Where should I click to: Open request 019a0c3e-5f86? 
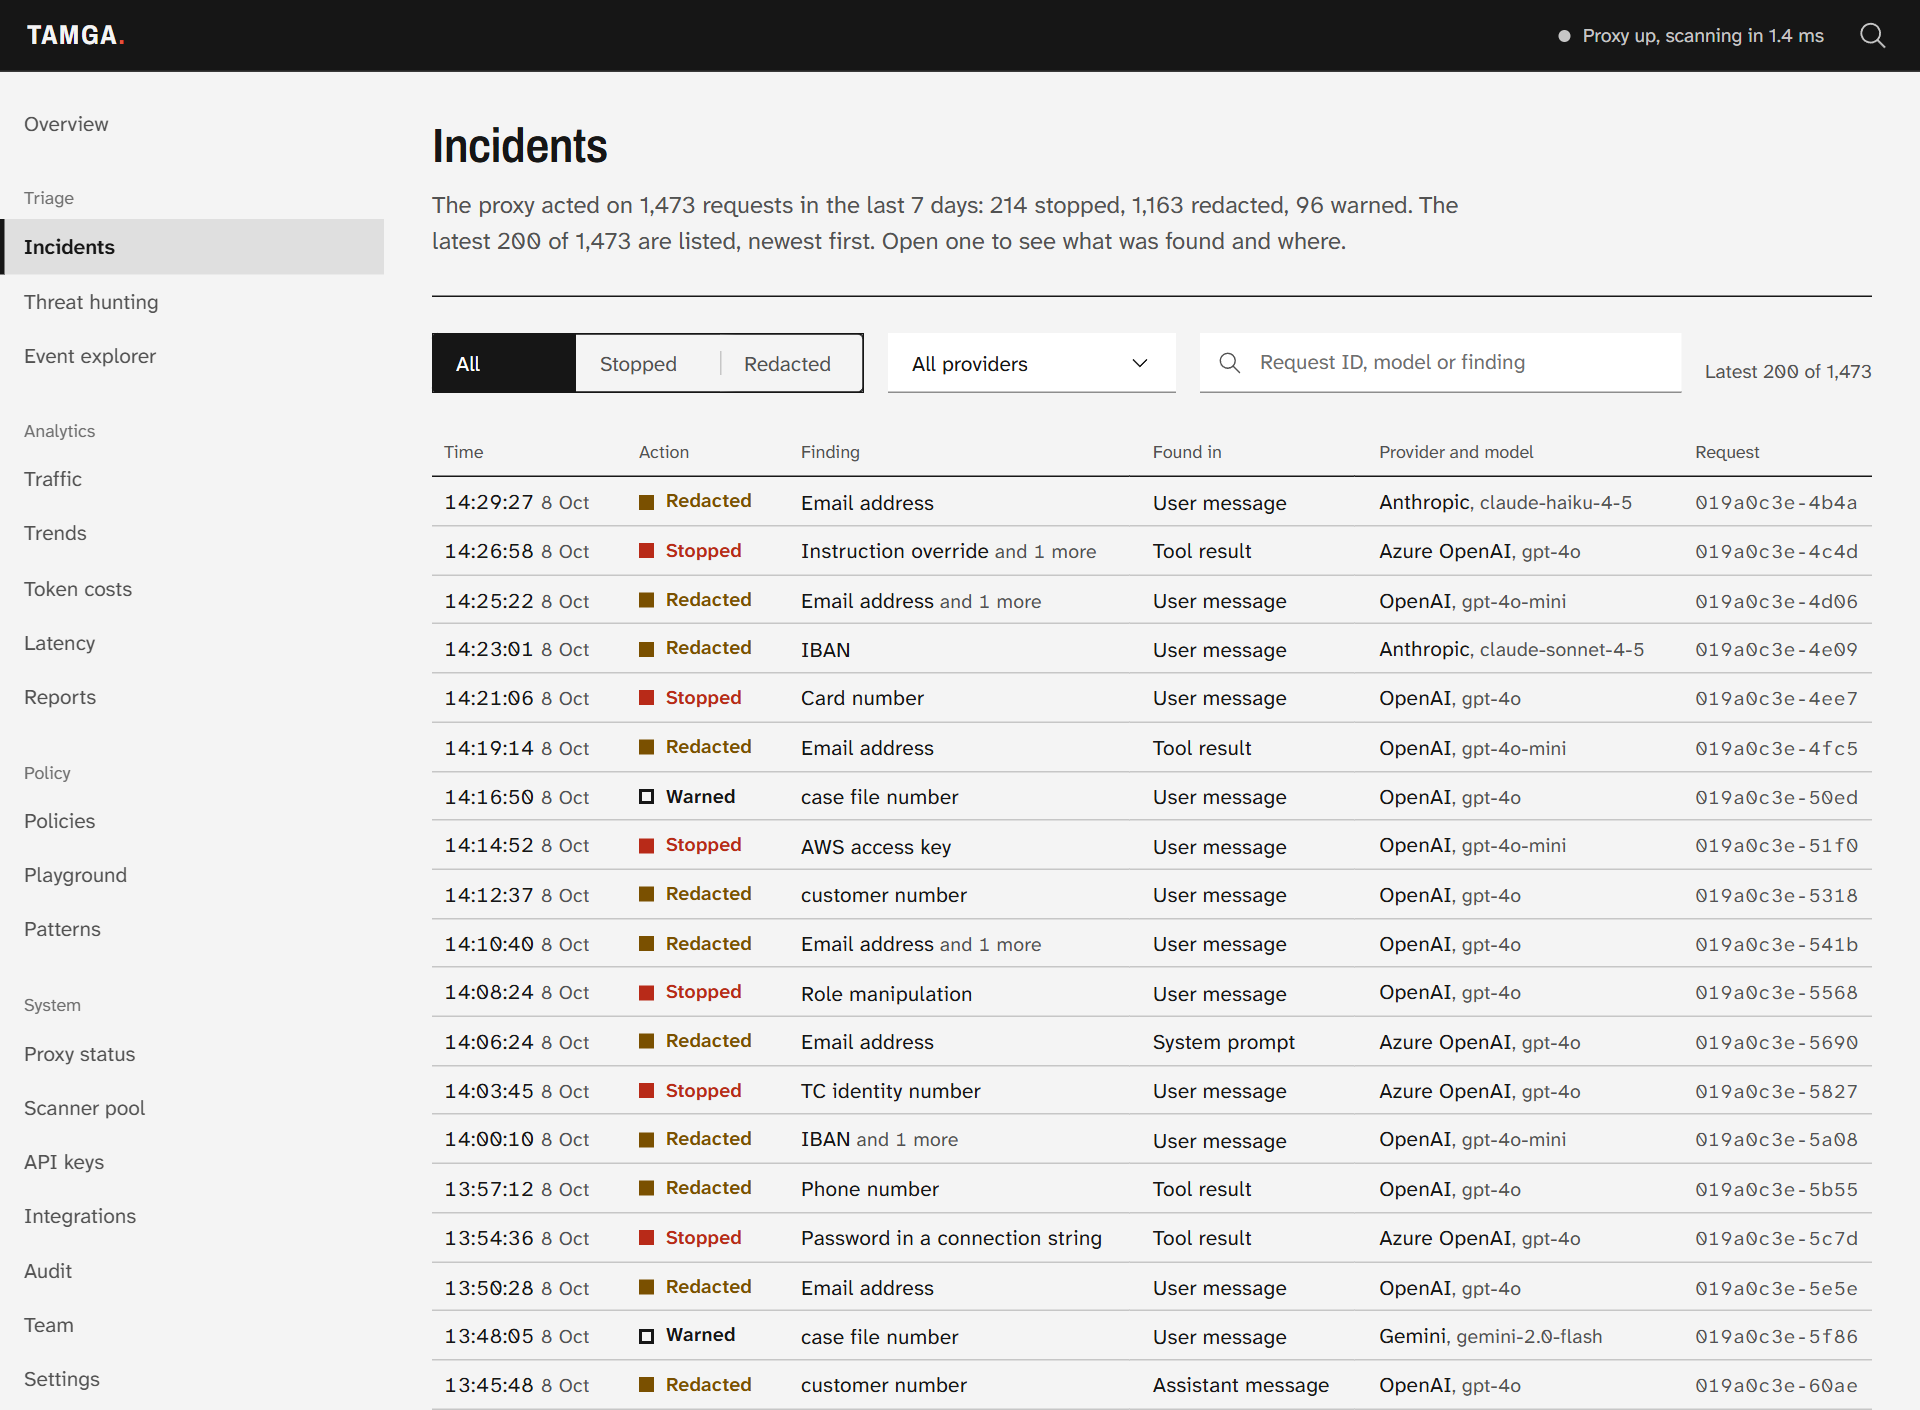pyautogui.click(x=1776, y=1336)
